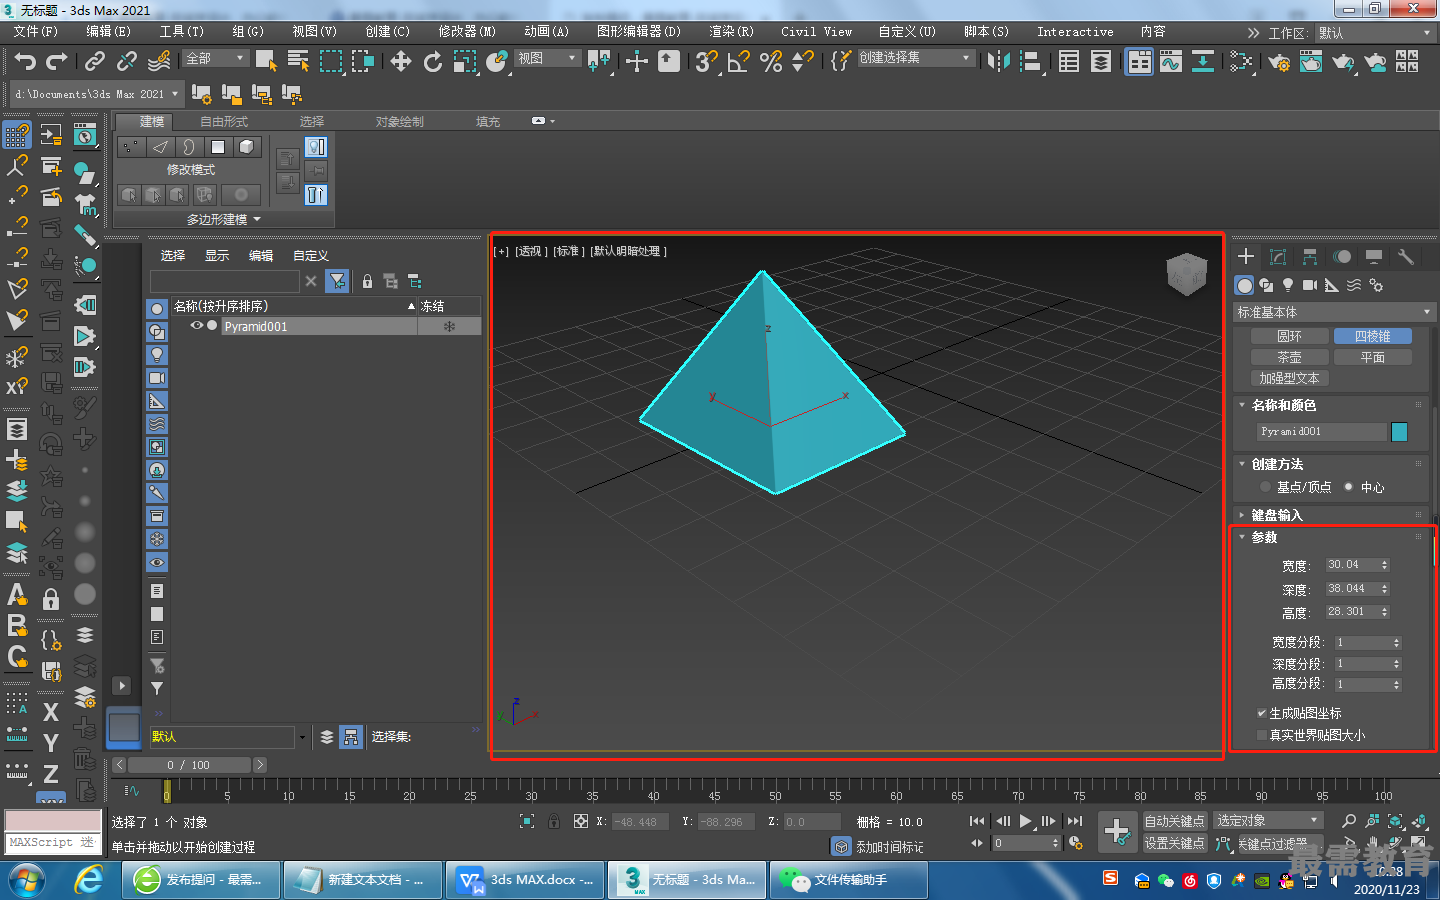Activate the Select and Link tool

(x=95, y=62)
